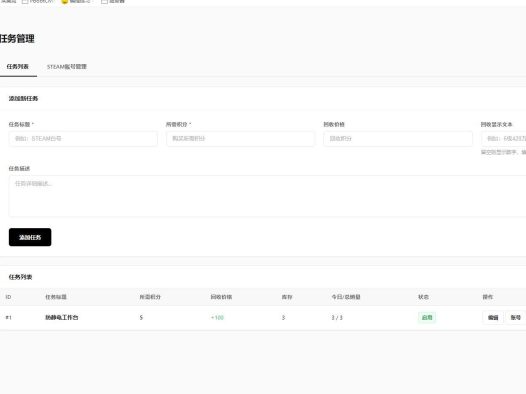Click the 任务标题 column header

(56, 297)
